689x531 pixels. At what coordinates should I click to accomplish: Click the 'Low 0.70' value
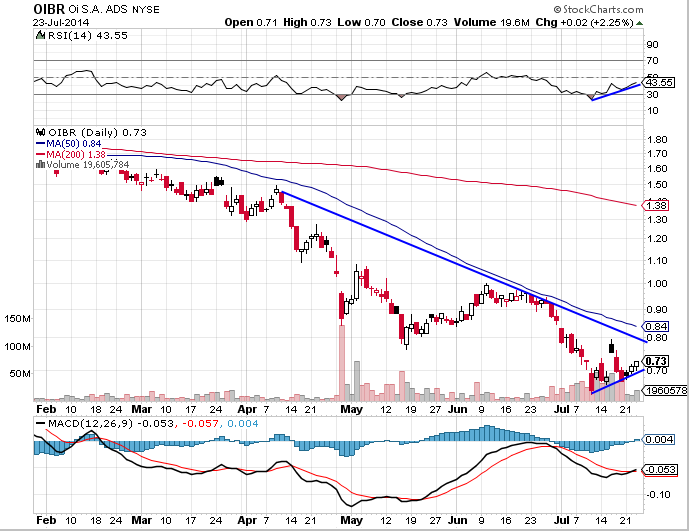pos(361,22)
